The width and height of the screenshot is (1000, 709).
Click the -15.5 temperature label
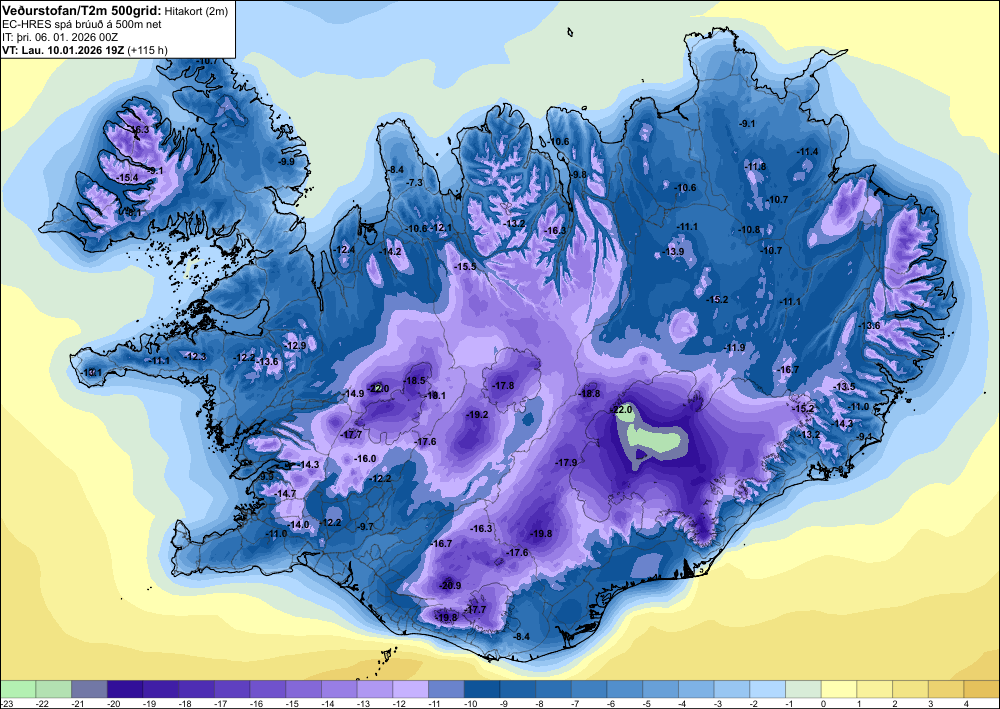(x=466, y=266)
